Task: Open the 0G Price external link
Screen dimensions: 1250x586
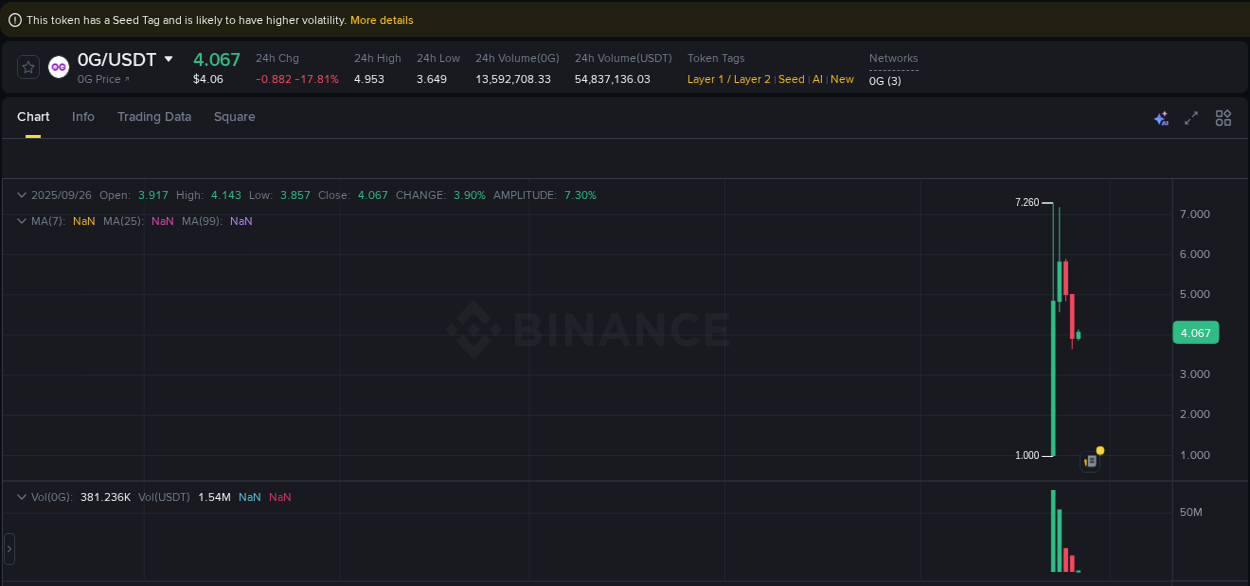Action: tap(106, 80)
